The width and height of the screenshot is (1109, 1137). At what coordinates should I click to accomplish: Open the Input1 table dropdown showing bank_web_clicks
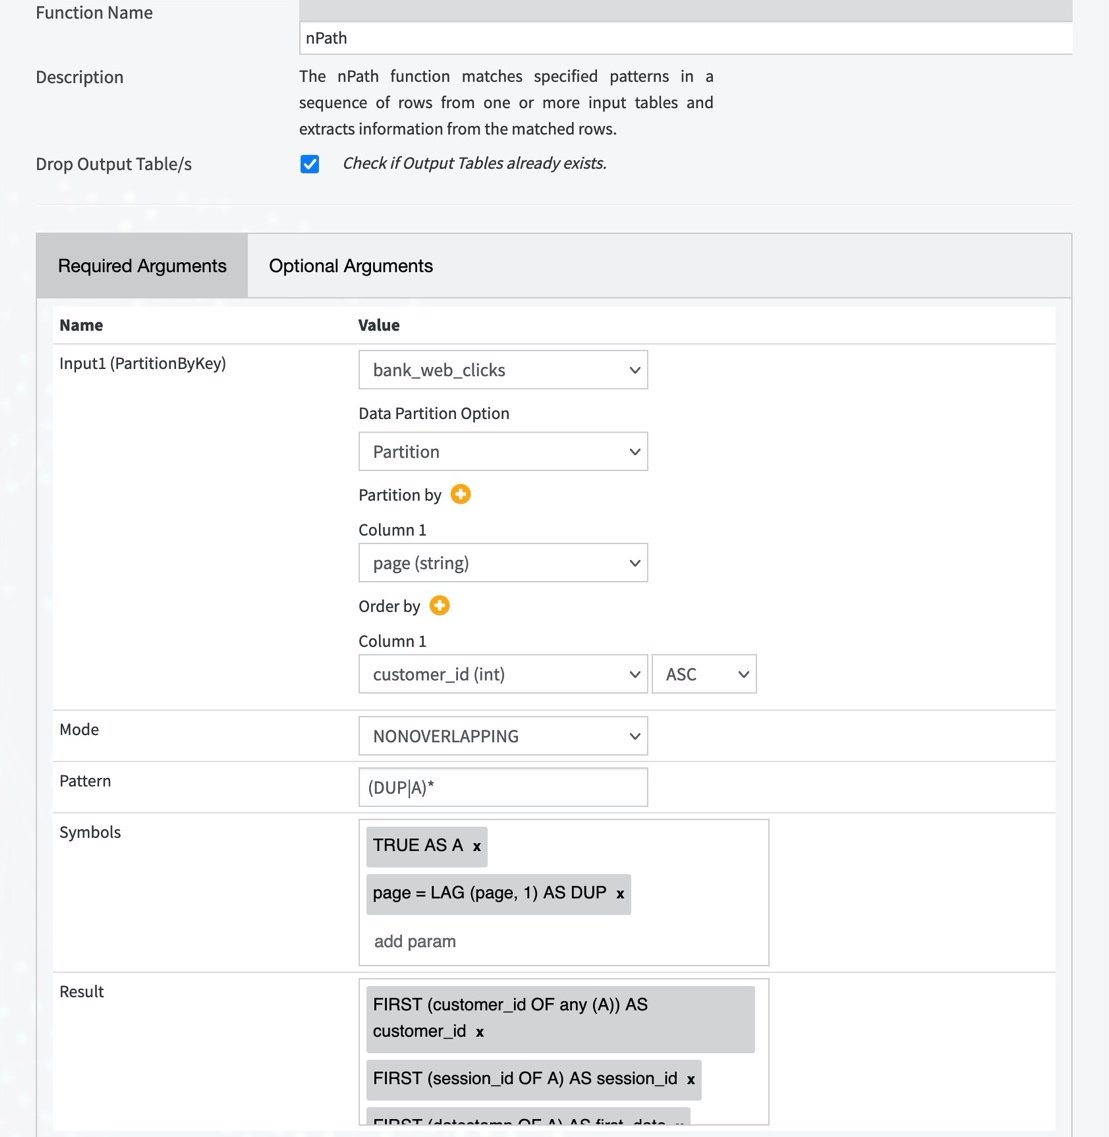503,370
